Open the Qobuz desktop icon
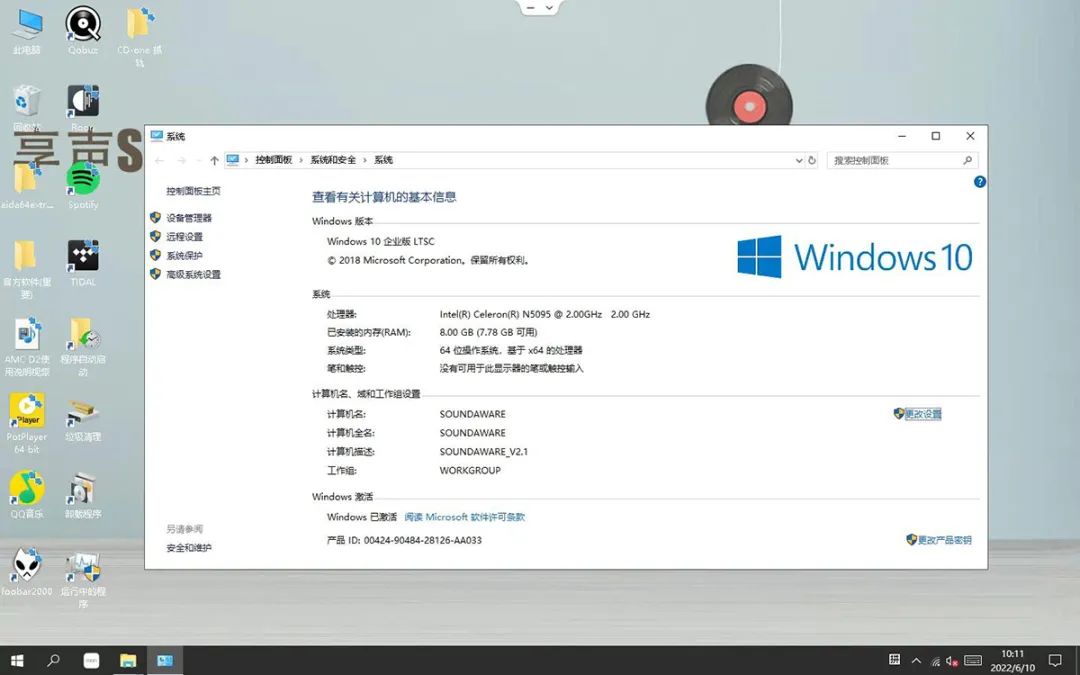 (x=83, y=25)
